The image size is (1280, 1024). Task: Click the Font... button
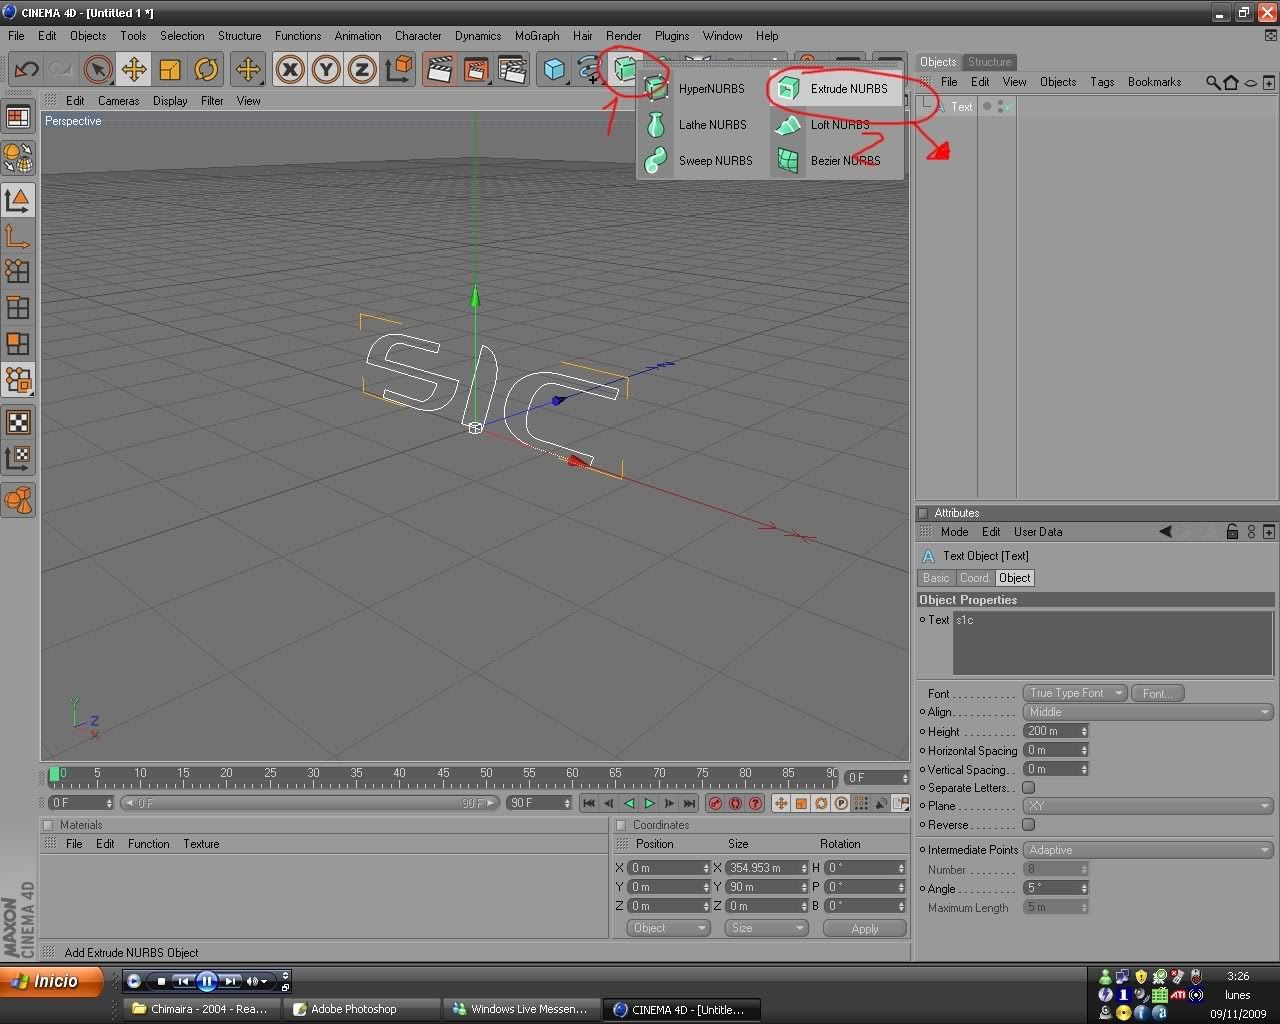1157,693
